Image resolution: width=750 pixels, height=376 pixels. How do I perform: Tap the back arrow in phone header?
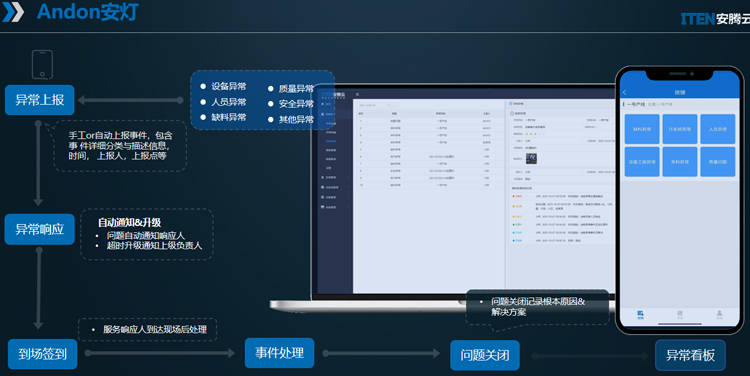click(625, 92)
